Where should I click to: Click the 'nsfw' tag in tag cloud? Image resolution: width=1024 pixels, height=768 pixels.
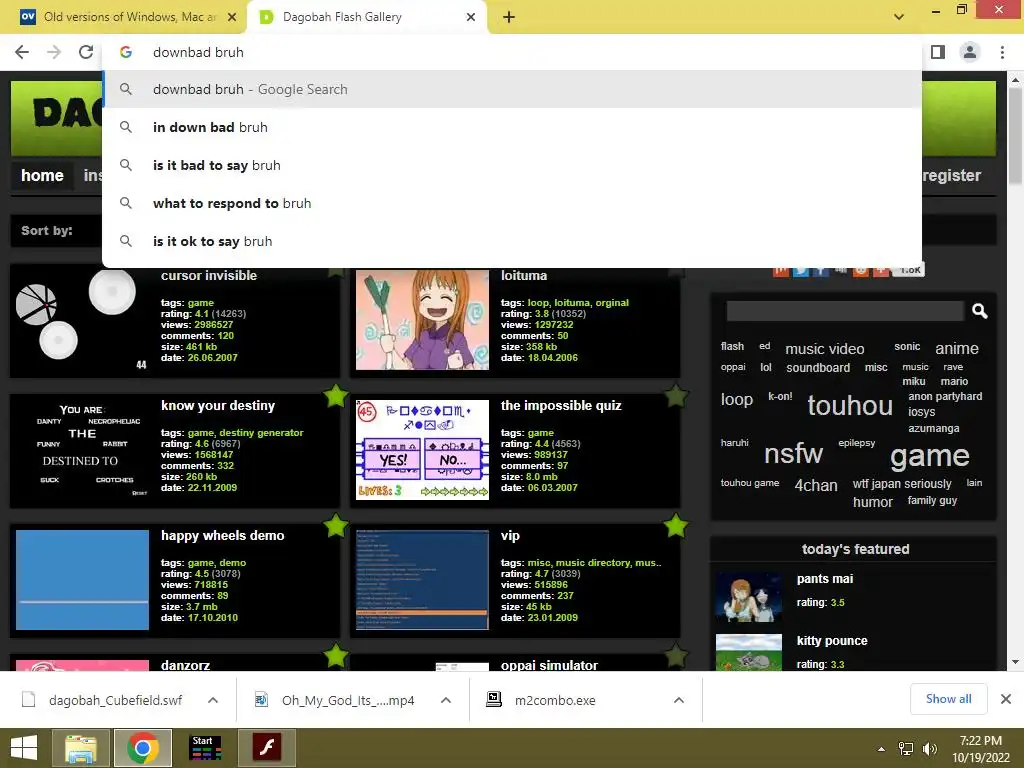click(x=793, y=453)
